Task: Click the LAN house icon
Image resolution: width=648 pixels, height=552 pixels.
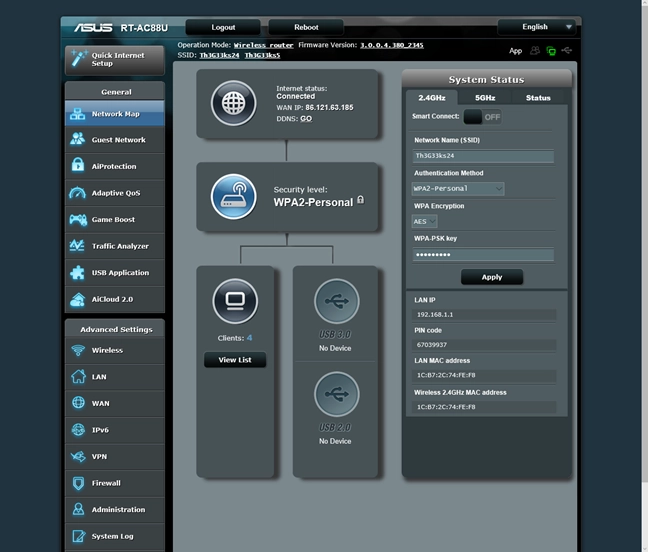Action: click(78, 376)
